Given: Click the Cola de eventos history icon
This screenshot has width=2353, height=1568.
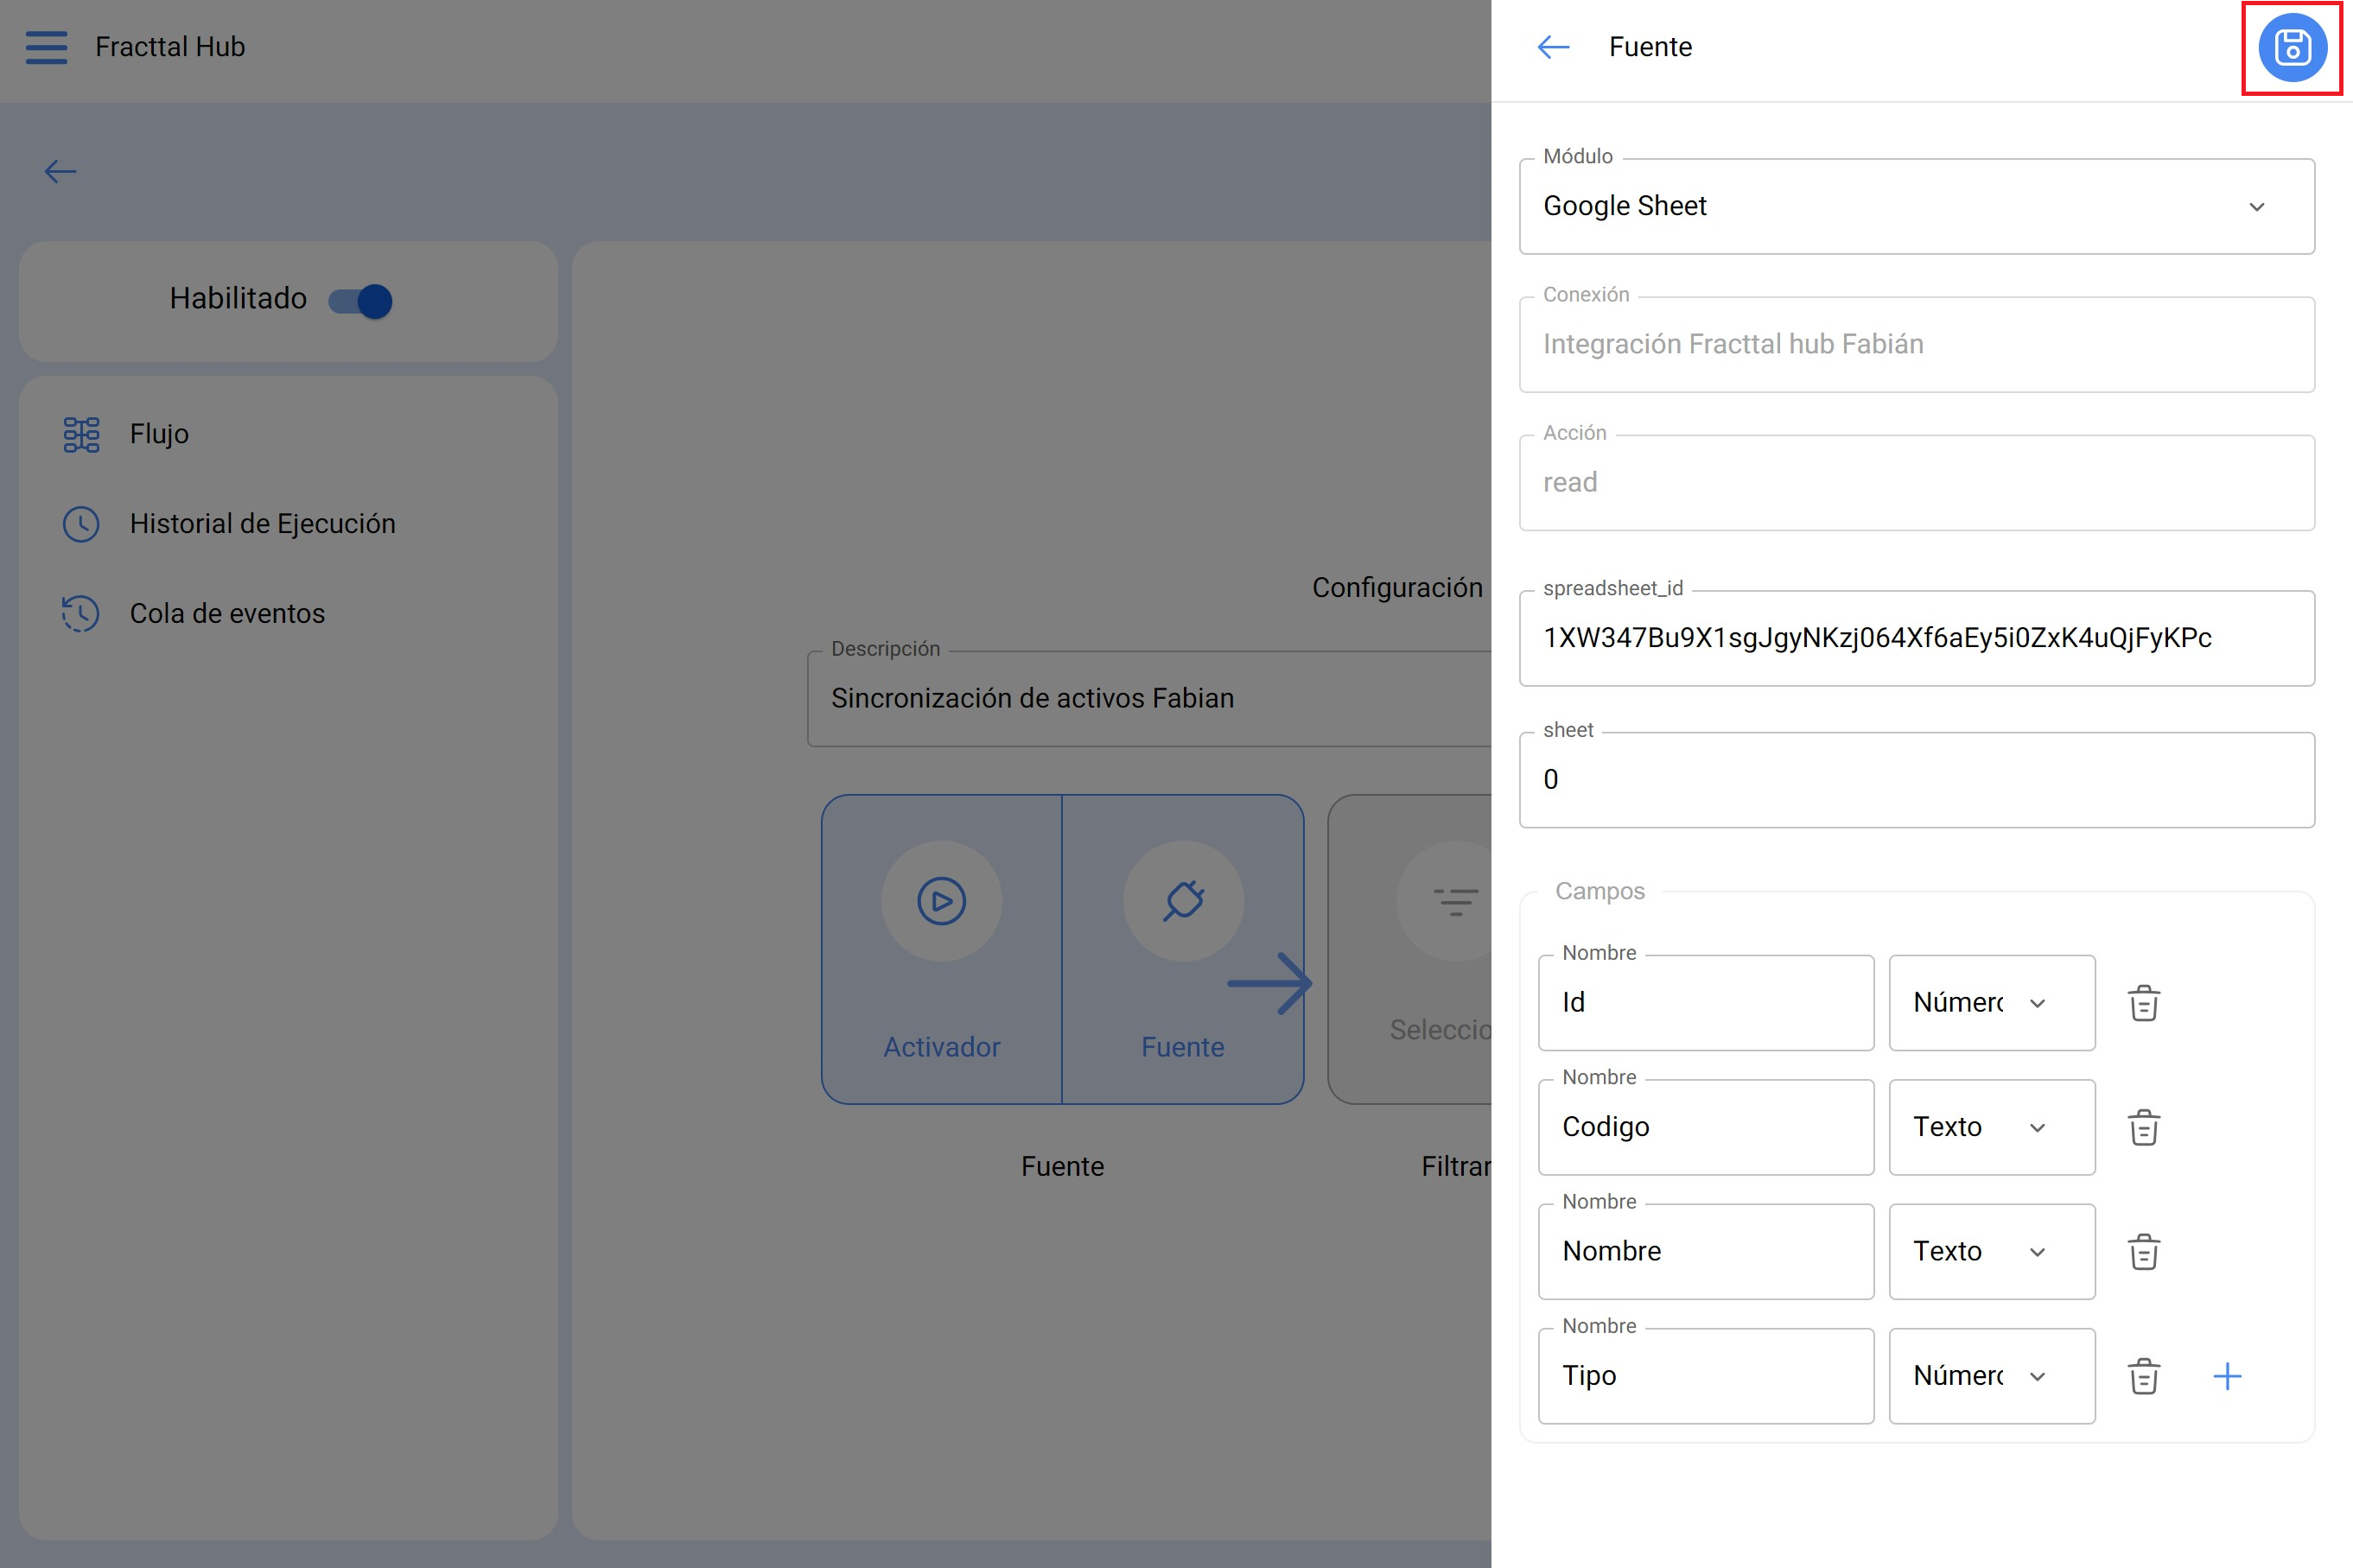Looking at the screenshot, I should [81, 614].
